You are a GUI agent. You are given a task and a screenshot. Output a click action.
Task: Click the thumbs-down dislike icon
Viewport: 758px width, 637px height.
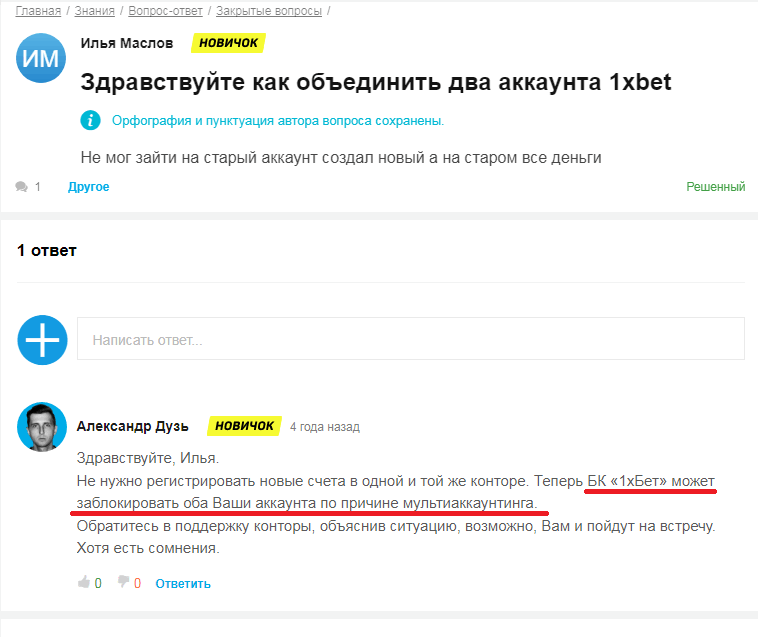point(123,583)
